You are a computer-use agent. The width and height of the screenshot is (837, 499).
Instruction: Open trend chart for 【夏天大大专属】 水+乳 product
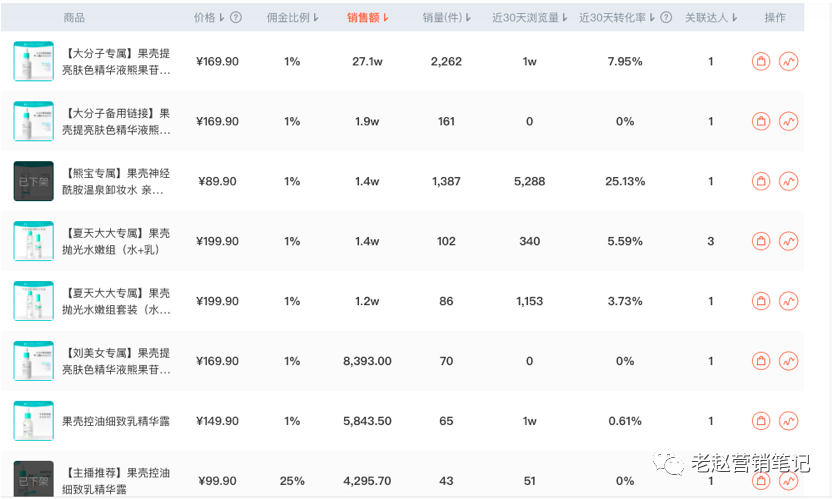pos(789,242)
